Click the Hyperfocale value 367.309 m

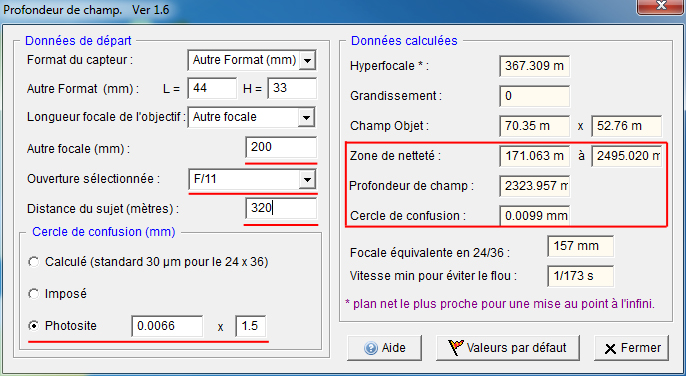click(535, 66)
